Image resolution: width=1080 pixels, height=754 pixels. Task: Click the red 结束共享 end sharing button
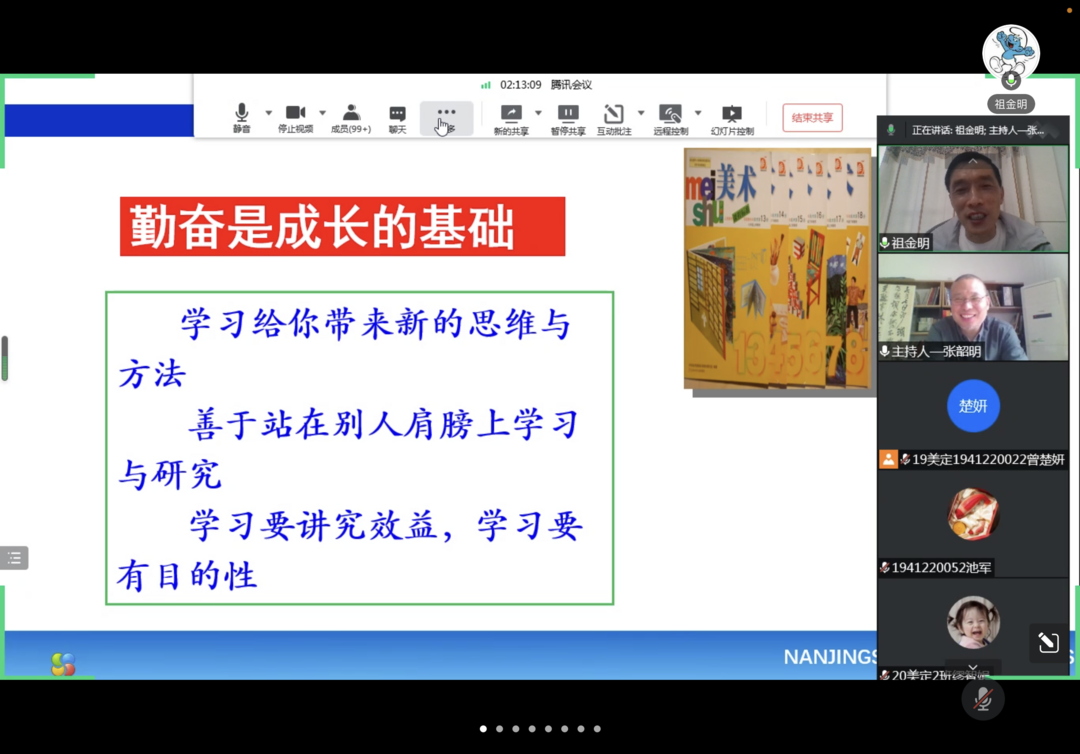[812, 118]
